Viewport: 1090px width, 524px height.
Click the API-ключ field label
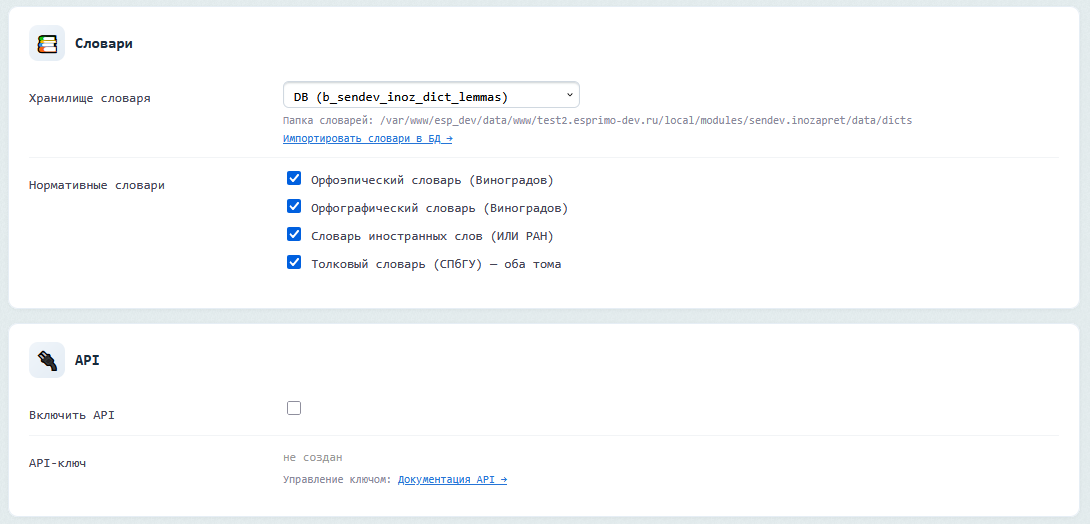(x=57, y=463)
